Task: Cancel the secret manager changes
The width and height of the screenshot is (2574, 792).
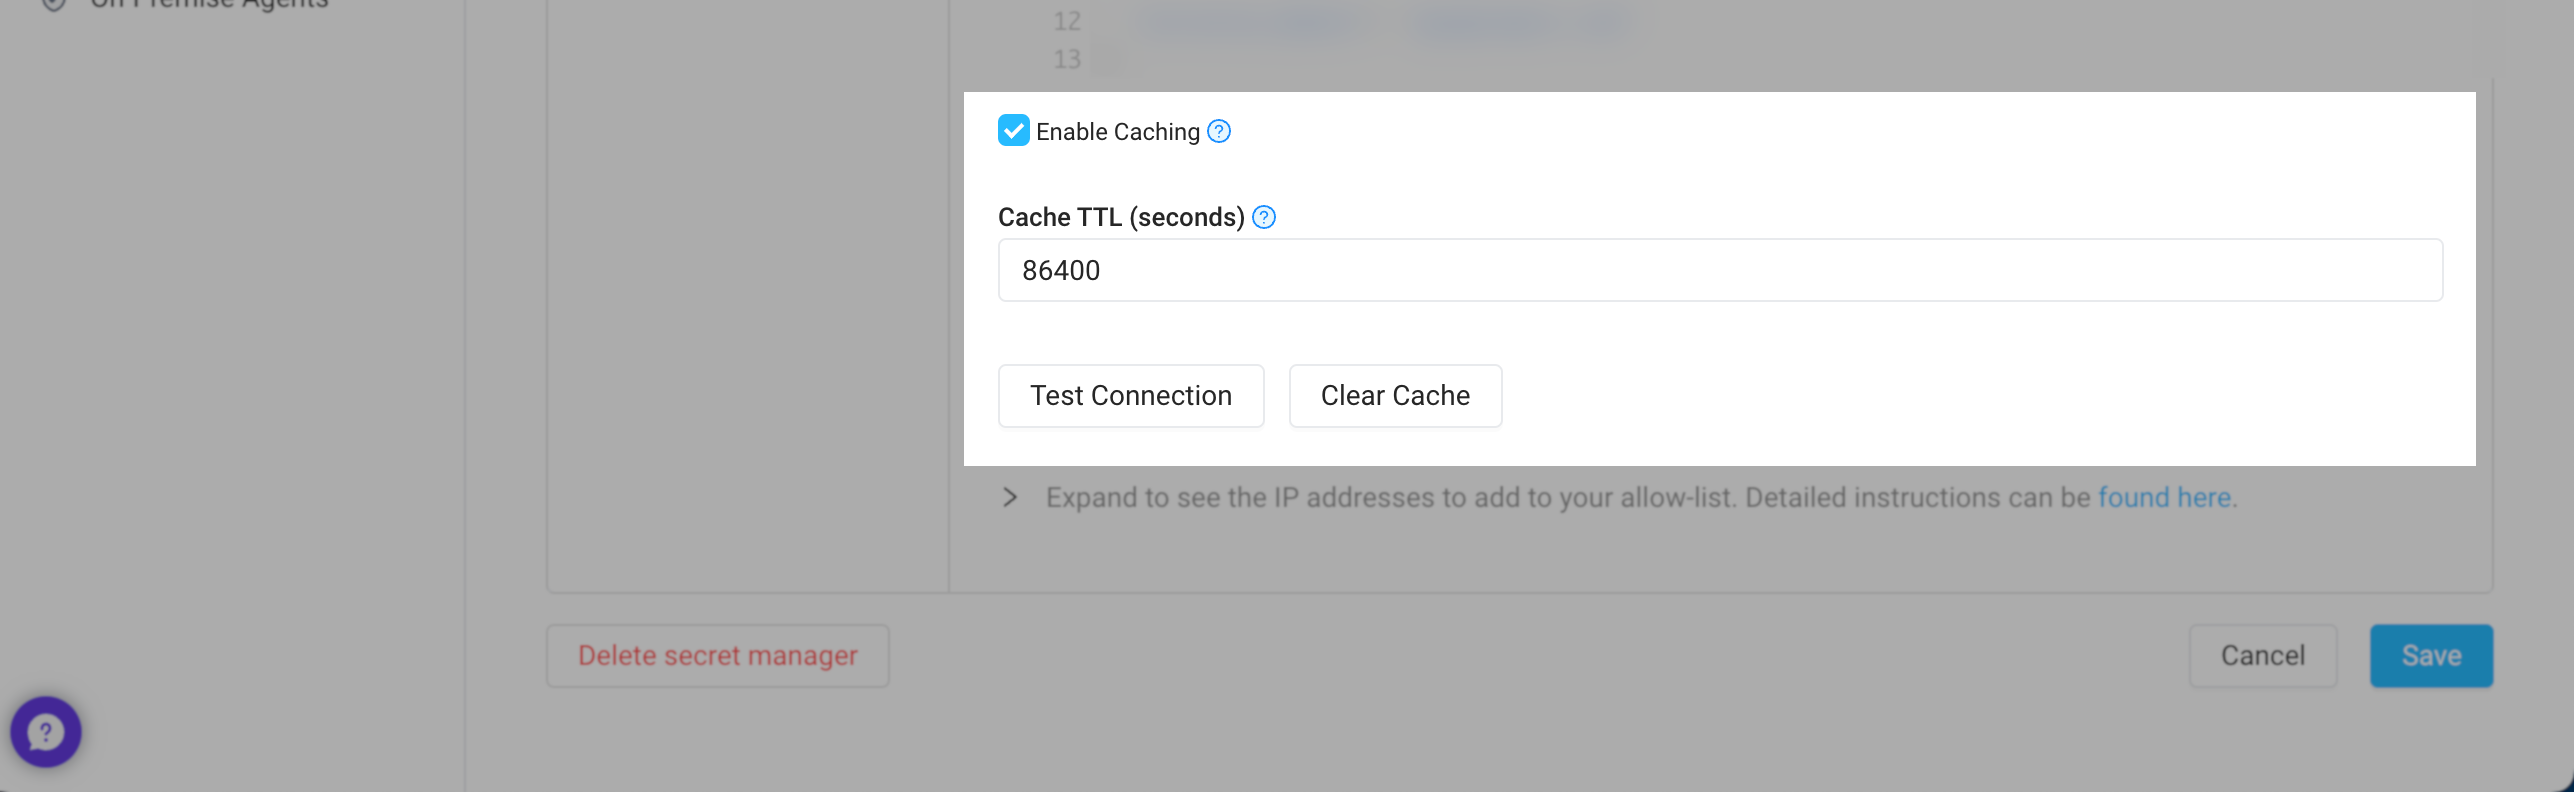Action: pyautogui.click(x=2262, y=656)
